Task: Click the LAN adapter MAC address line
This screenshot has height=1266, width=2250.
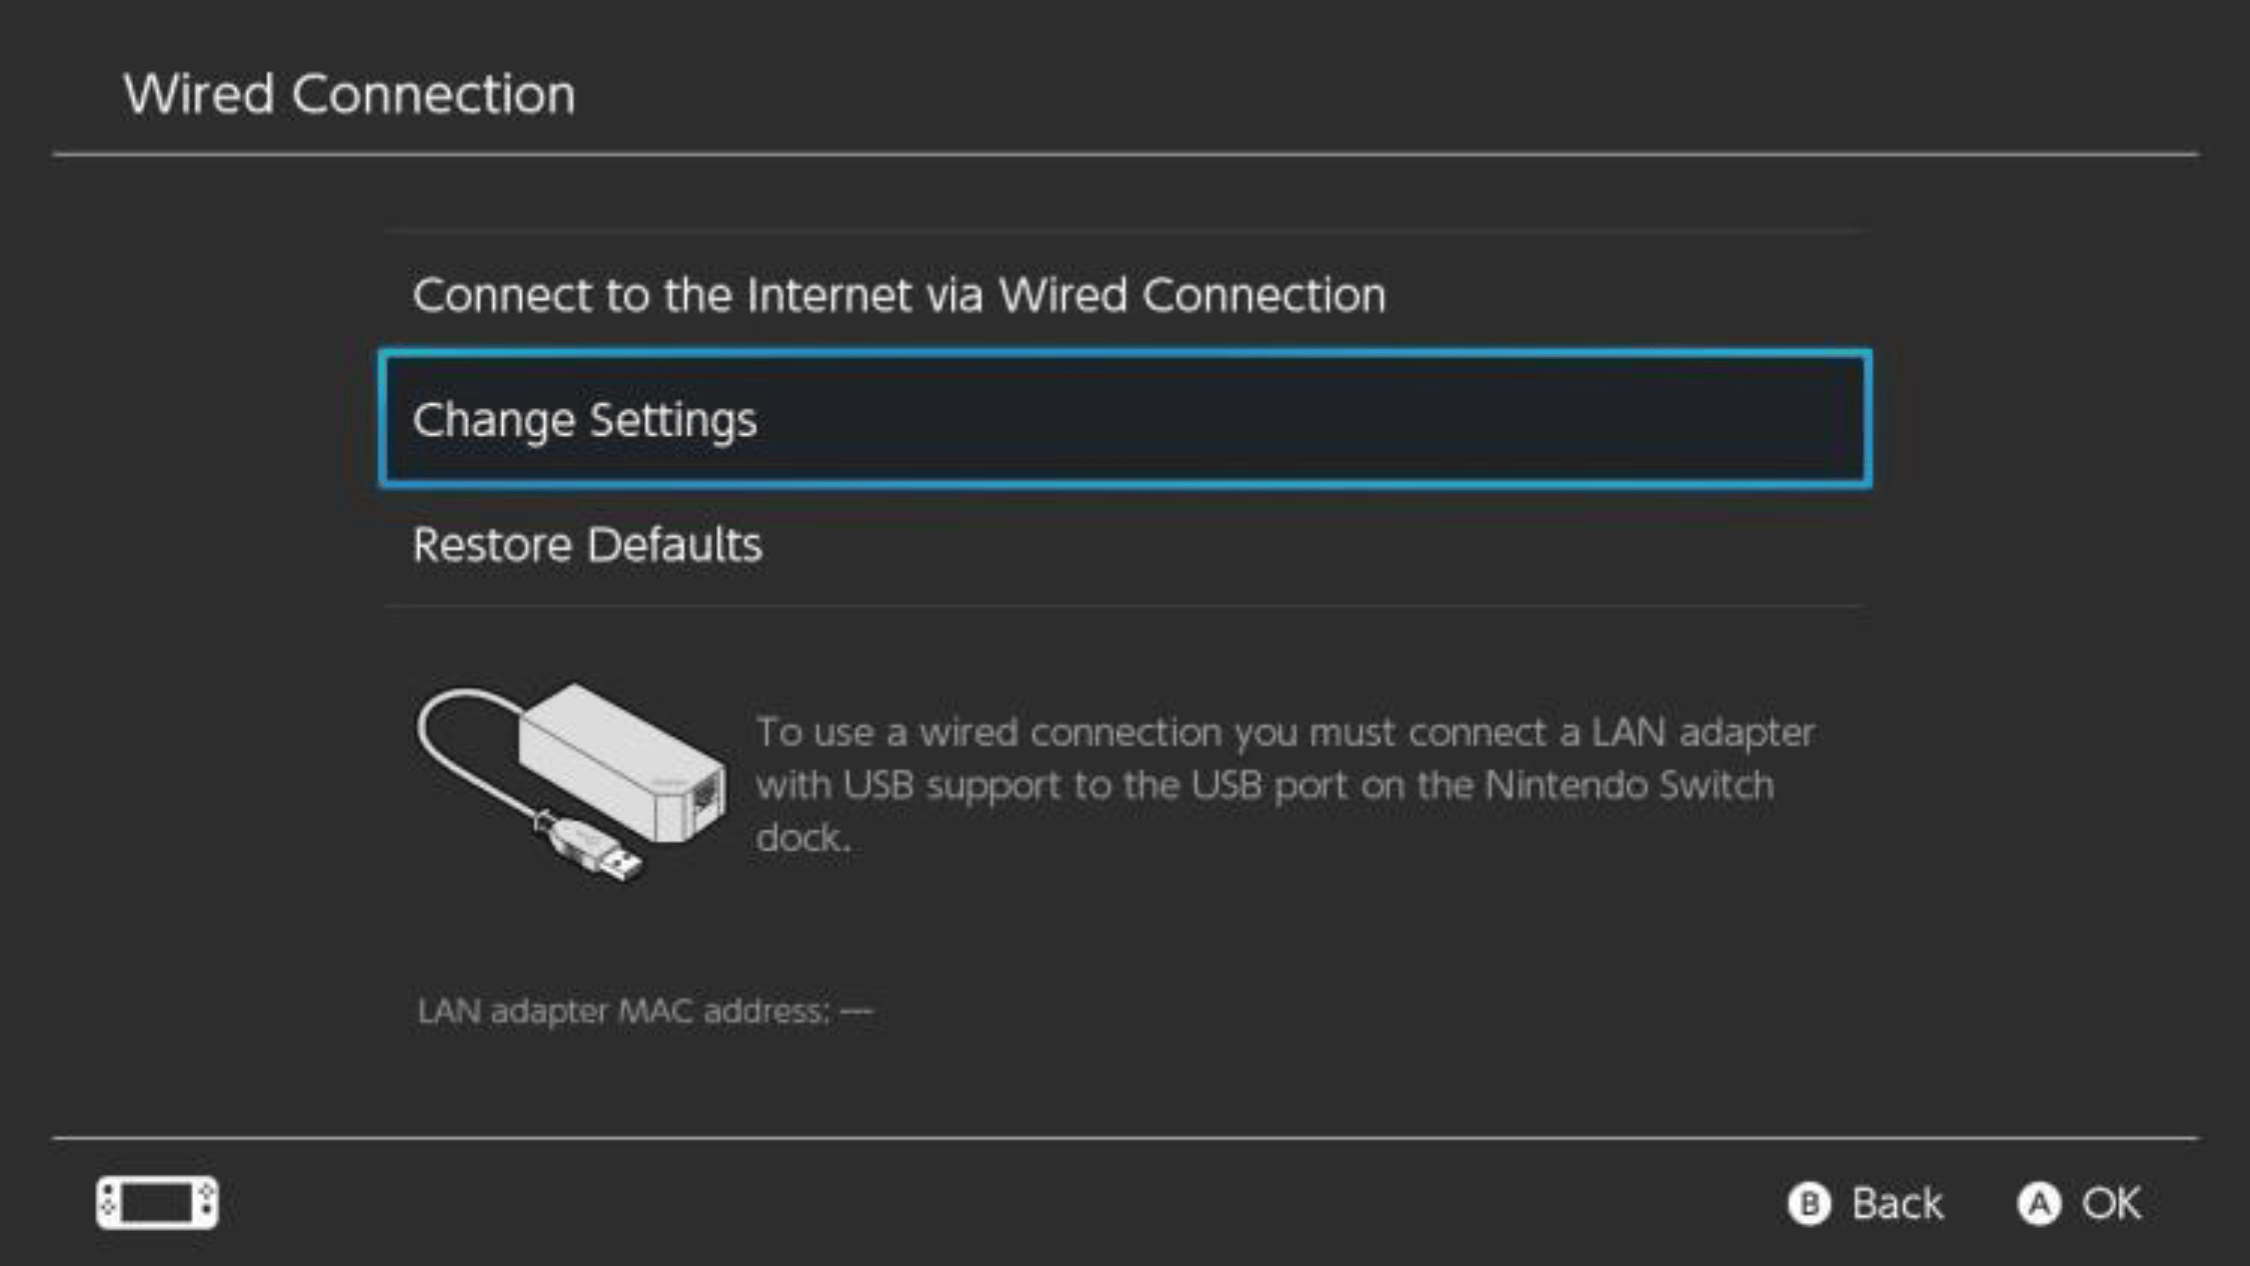Action: click(x=645, y=1011)
